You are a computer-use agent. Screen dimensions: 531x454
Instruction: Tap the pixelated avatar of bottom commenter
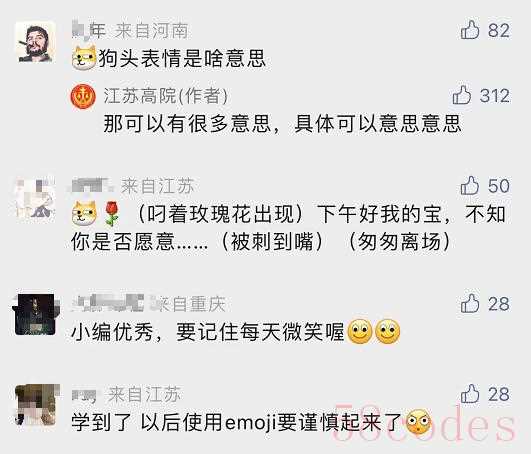click(36, 405)
